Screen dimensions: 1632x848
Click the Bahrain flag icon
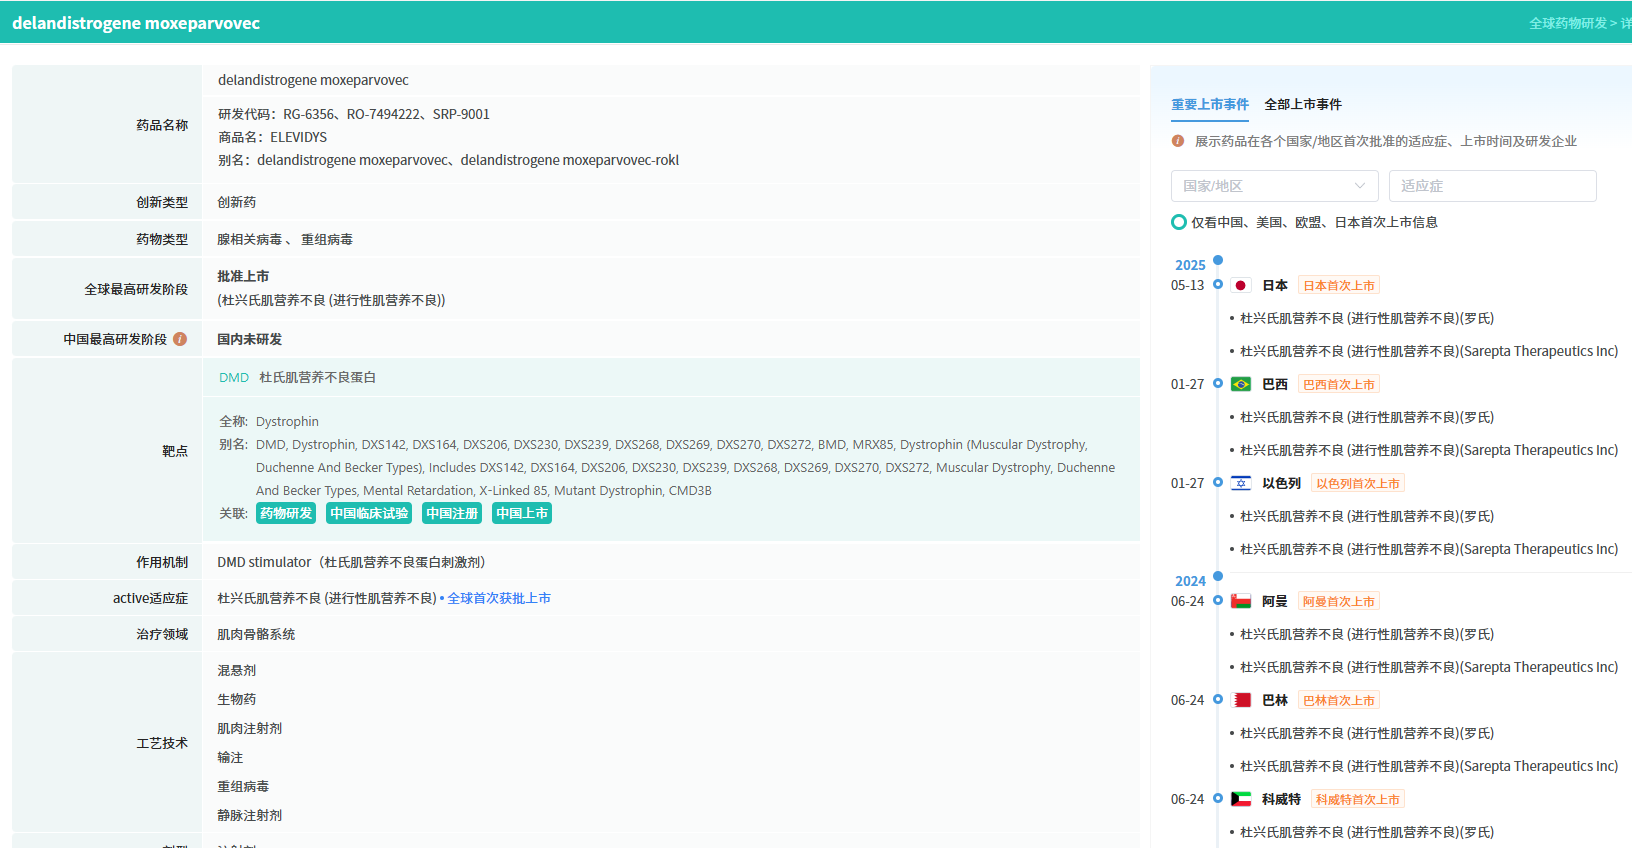(x=1241, y=701)
